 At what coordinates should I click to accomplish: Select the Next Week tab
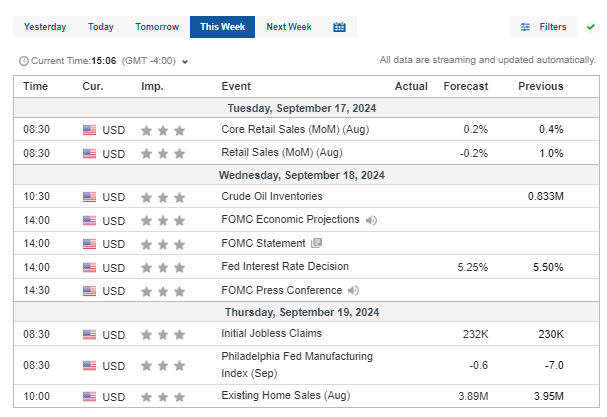coord(288,27)
